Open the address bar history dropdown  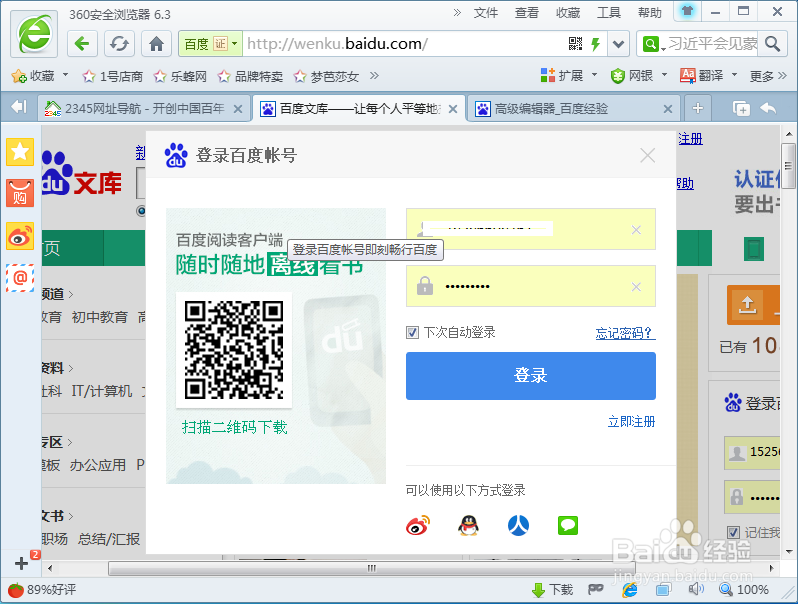point(618,44)
